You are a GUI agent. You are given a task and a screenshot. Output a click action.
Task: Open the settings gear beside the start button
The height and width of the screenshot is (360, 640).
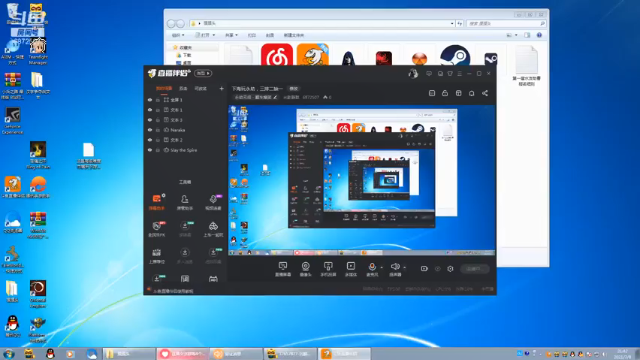pyautogui.click(x=450, y=269)
